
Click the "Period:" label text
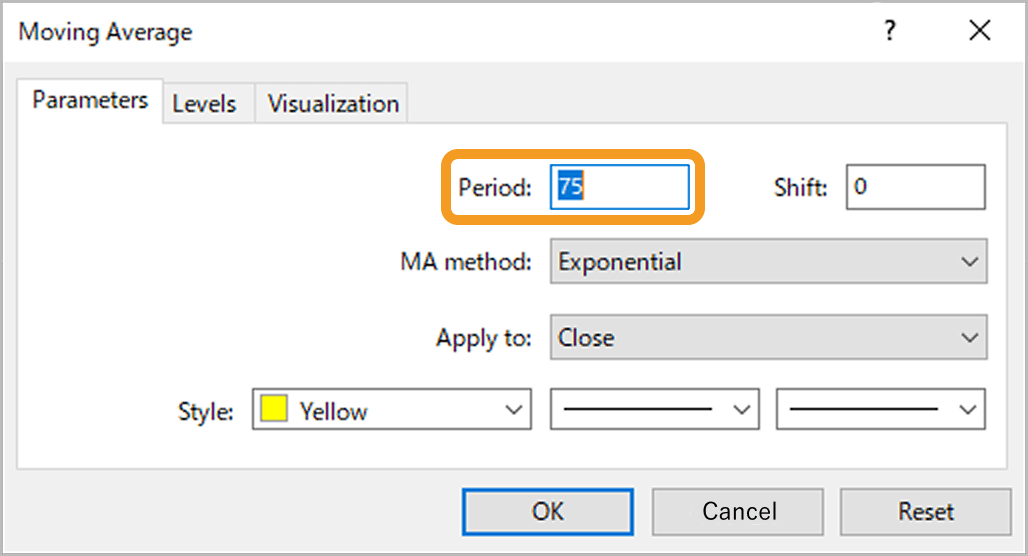coord(495,188)
